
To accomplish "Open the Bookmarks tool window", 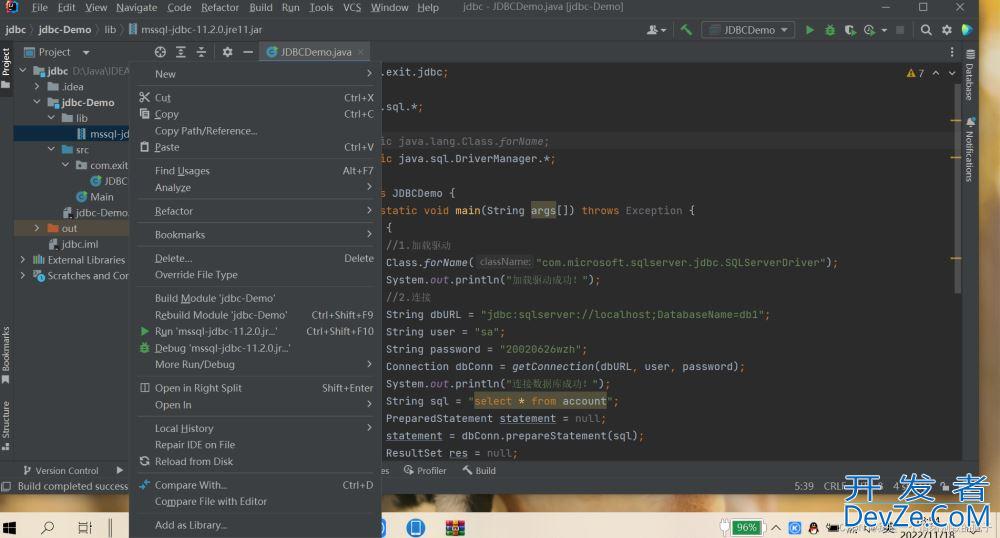I will [x=6, y=354].
